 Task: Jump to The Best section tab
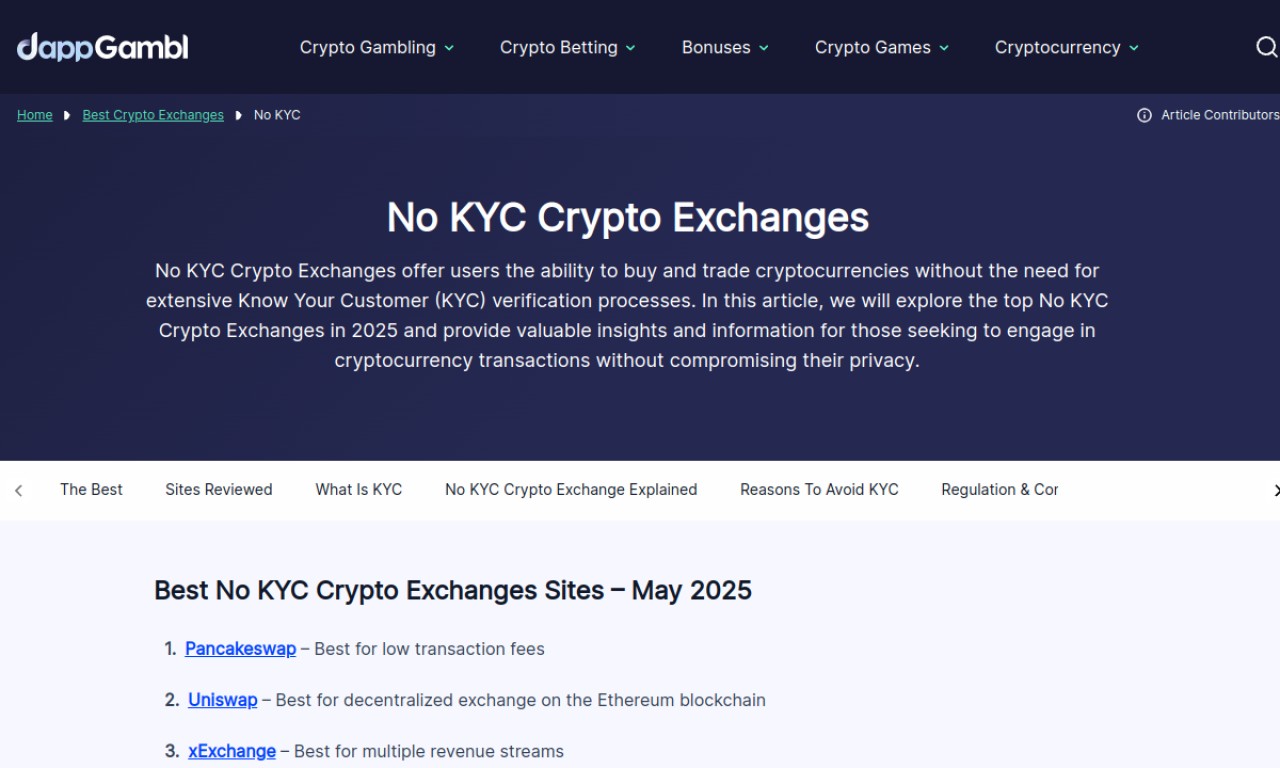tap(91, 489)
